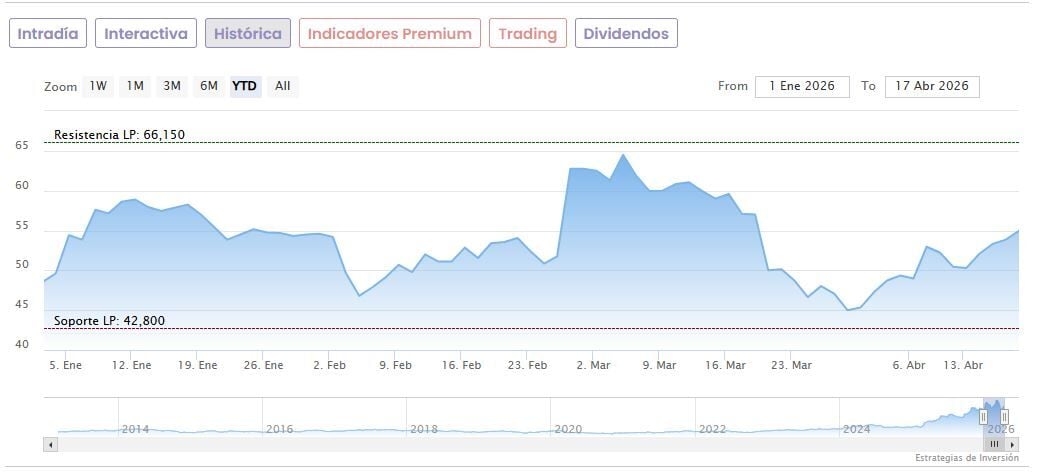Viewport: 1038px width, 475px height.
Task: Click the navigator scrollbar left arrow
Action: [x=50, y=444]
